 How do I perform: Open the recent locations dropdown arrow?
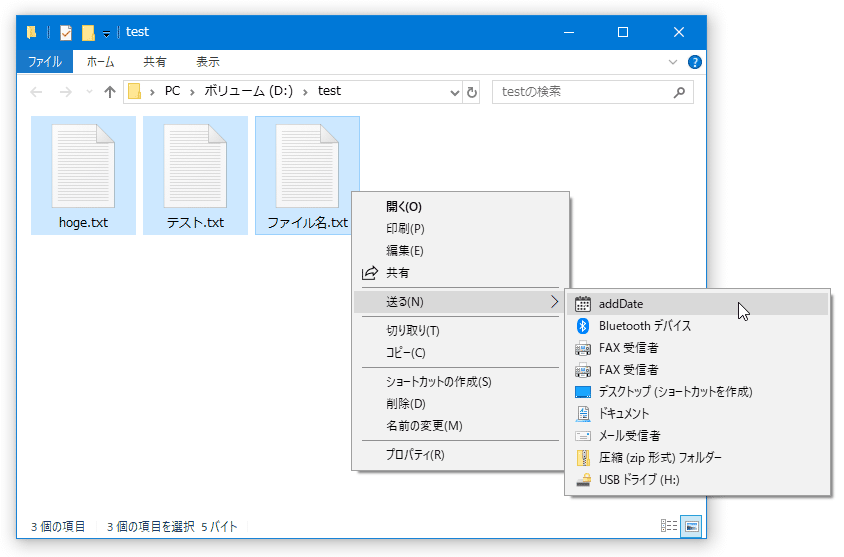(89, 92)
